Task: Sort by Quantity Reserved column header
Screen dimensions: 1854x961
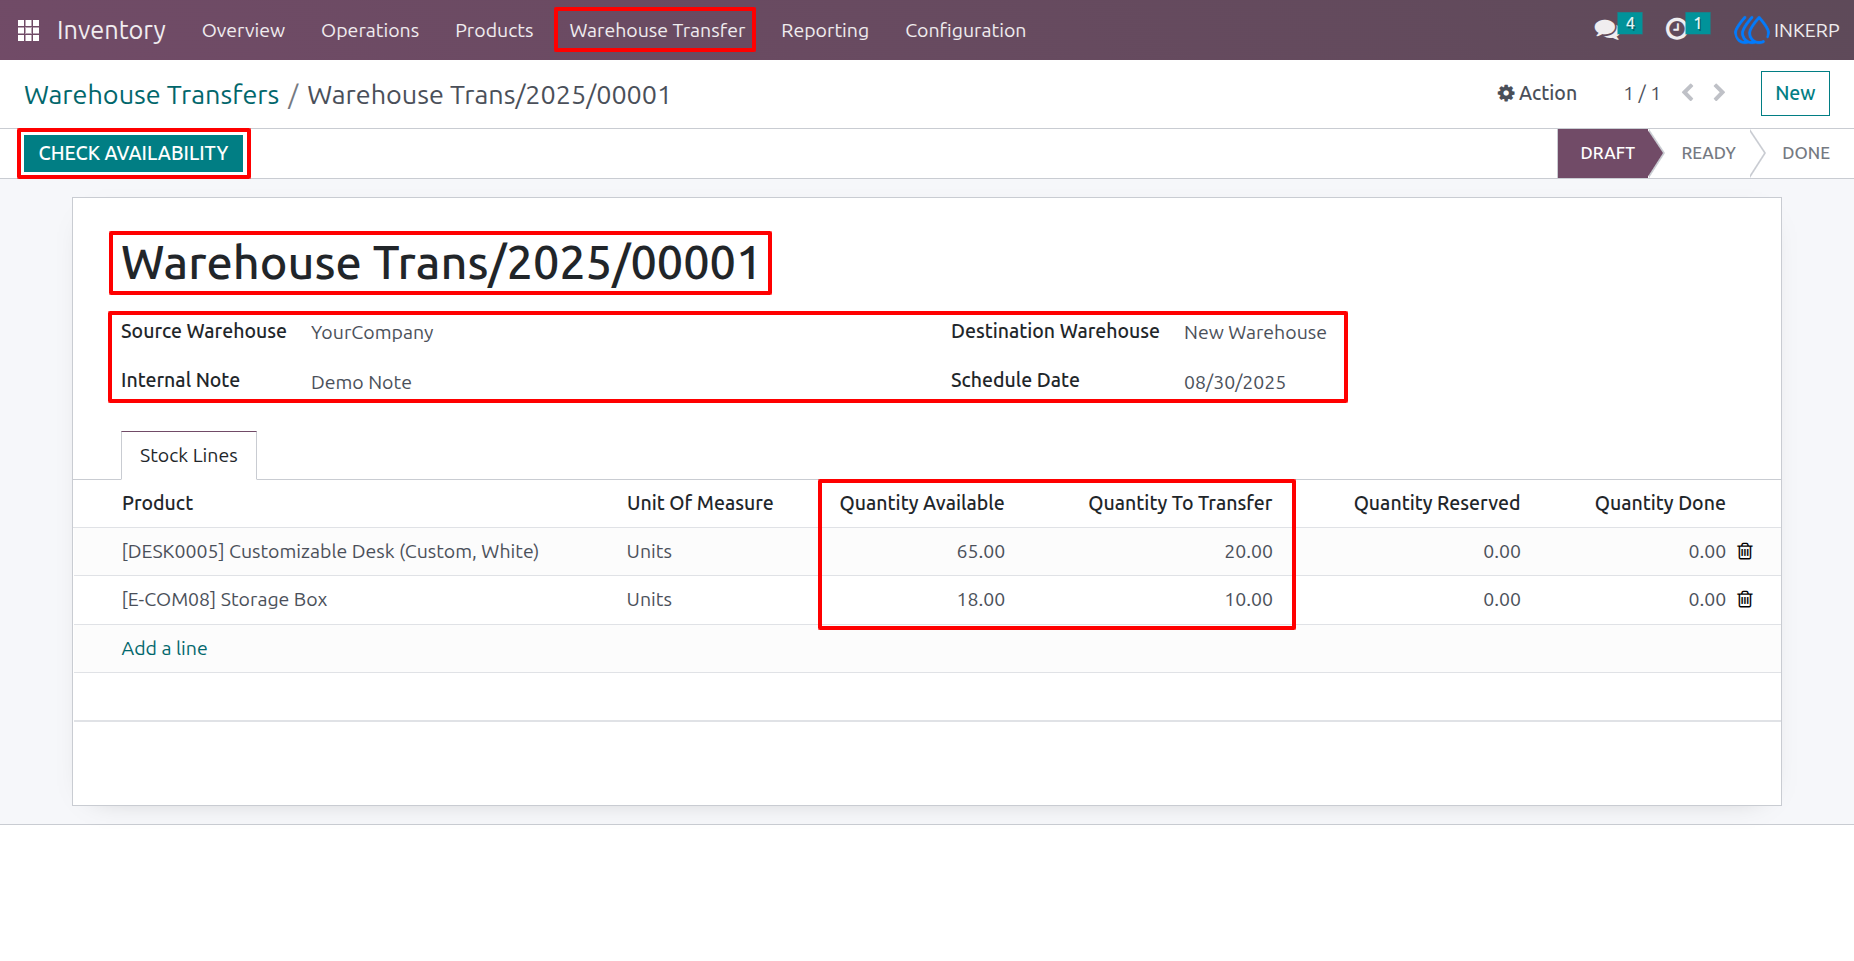Action: 1437,503
